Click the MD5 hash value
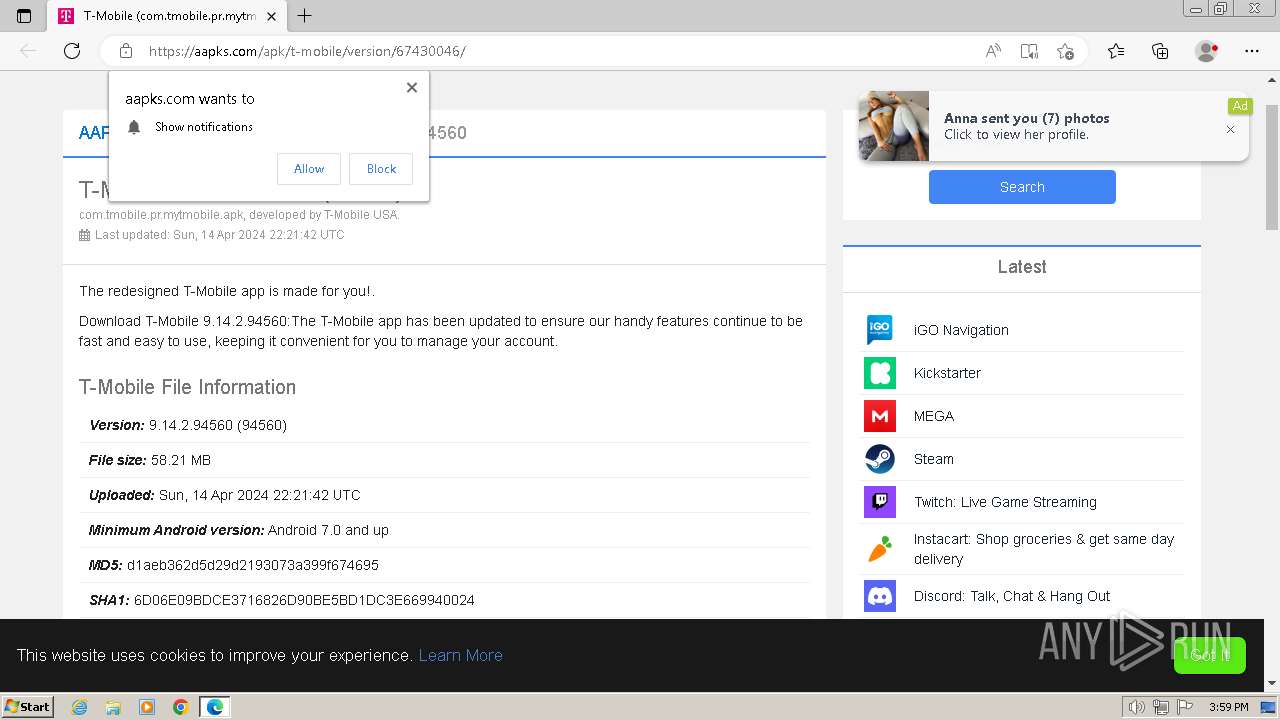 coord(252,565)
